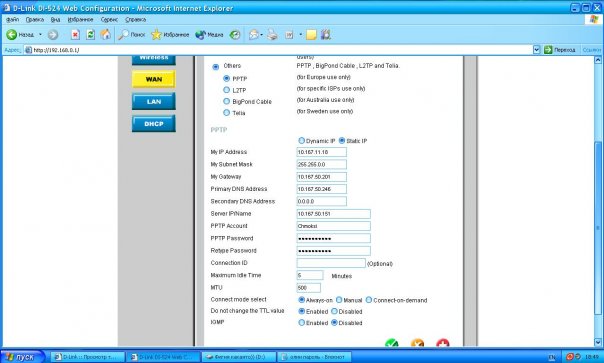Open the Media (Медиа) panel
Viewport: 604px width, 363px height.
click(209, 35)
